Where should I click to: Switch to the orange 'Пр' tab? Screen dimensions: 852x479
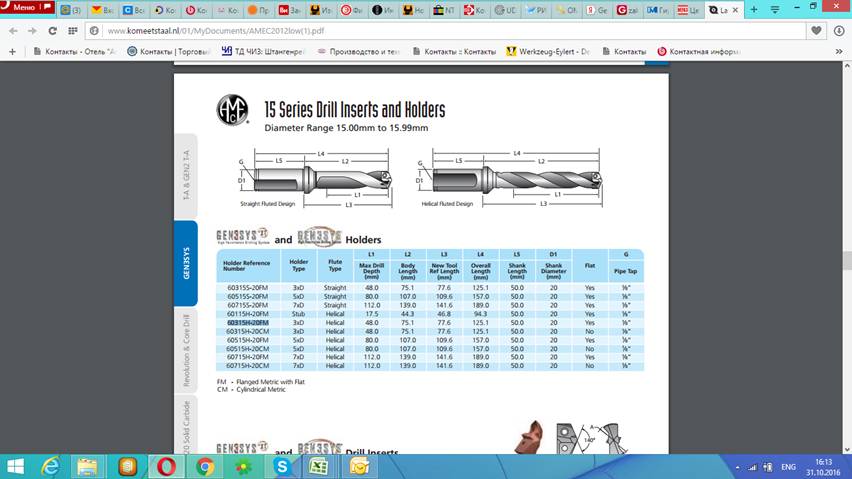[258, 10]
